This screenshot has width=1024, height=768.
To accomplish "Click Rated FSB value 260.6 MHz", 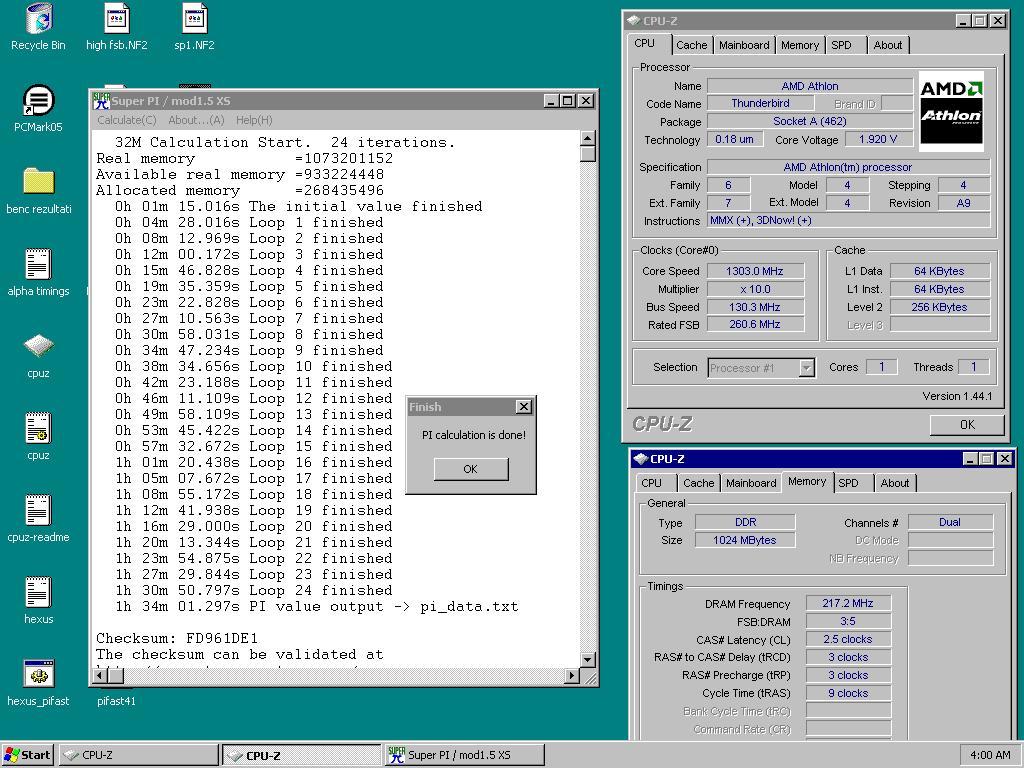I will [755, 325].
